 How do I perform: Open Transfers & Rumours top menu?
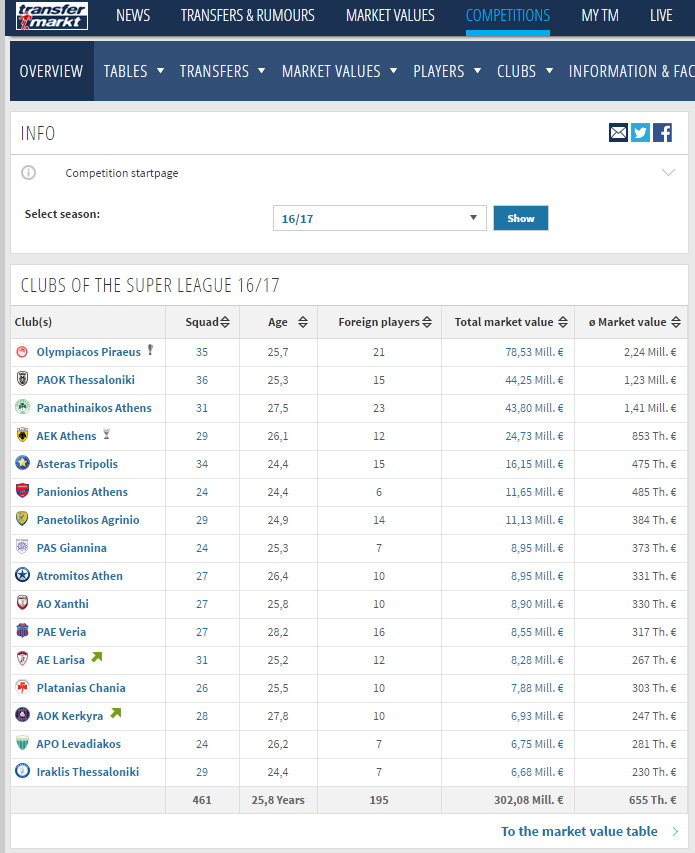(x=247, y=16)
